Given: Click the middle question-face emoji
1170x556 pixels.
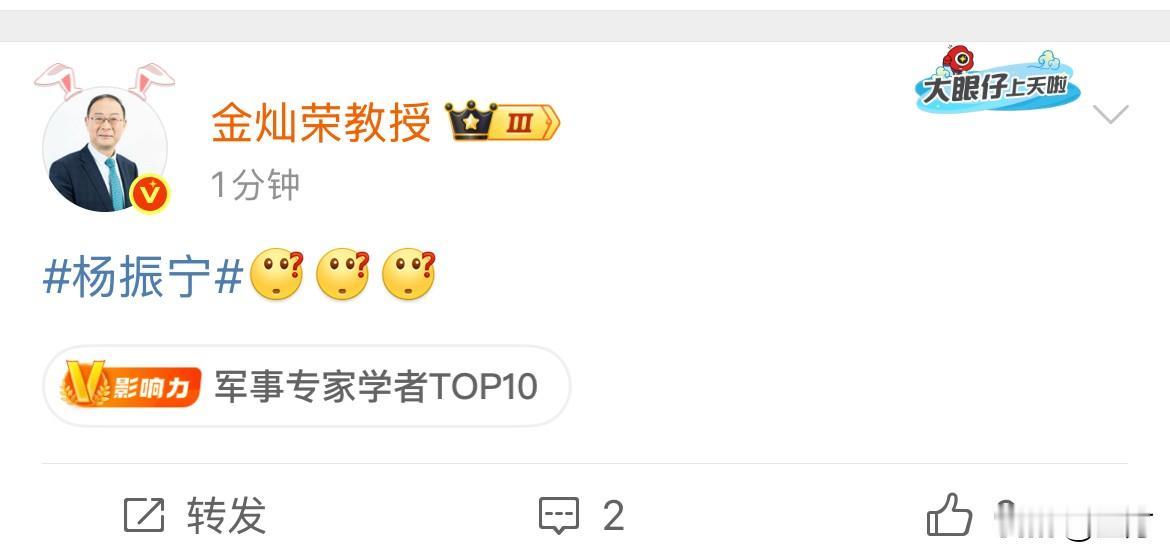Looking at the screenshot, I should coord(342,274).
